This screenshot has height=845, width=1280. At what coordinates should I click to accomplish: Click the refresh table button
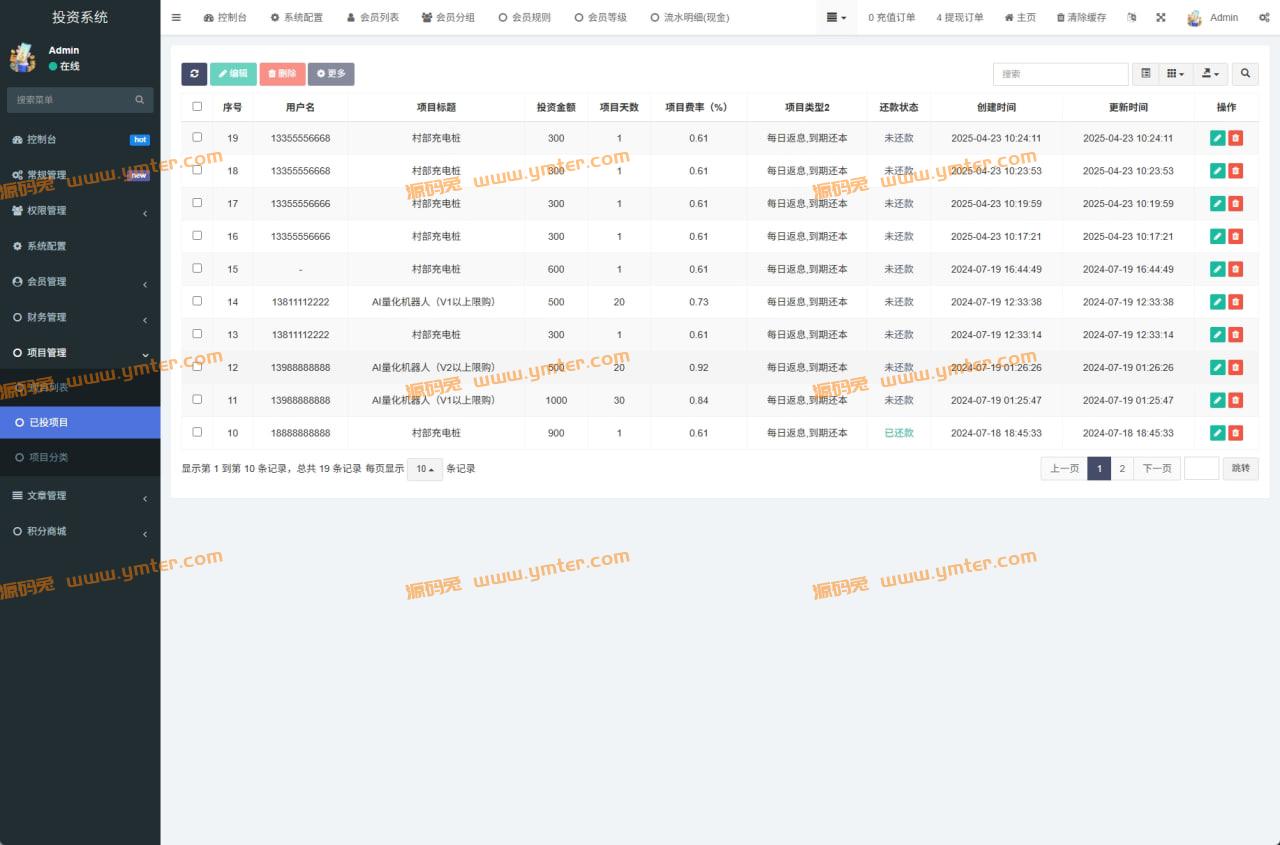[194, 74]
